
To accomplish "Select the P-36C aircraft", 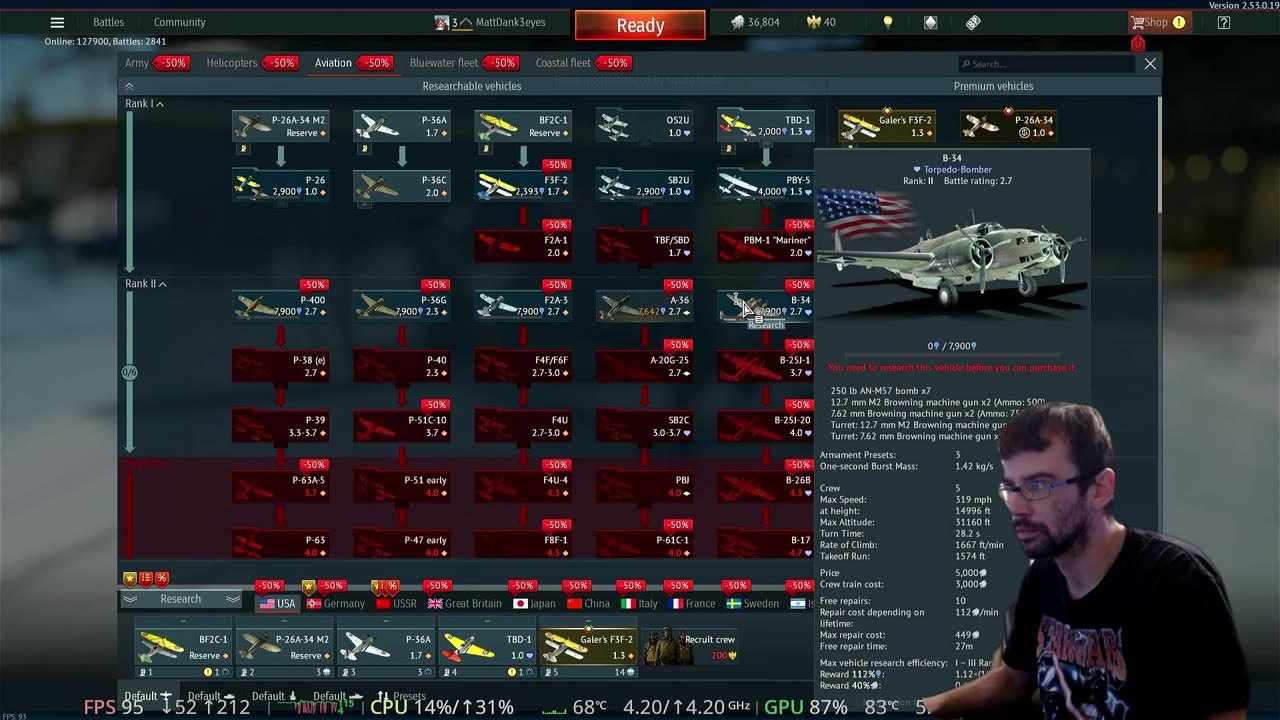I will tap(402, 186).
